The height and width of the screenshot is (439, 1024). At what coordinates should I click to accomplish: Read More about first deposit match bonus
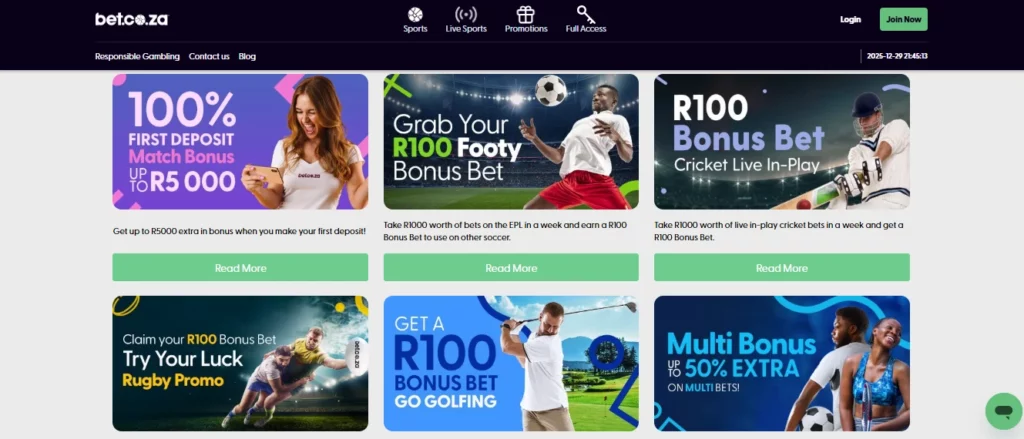pyautogui.click(x=240, y=268)
